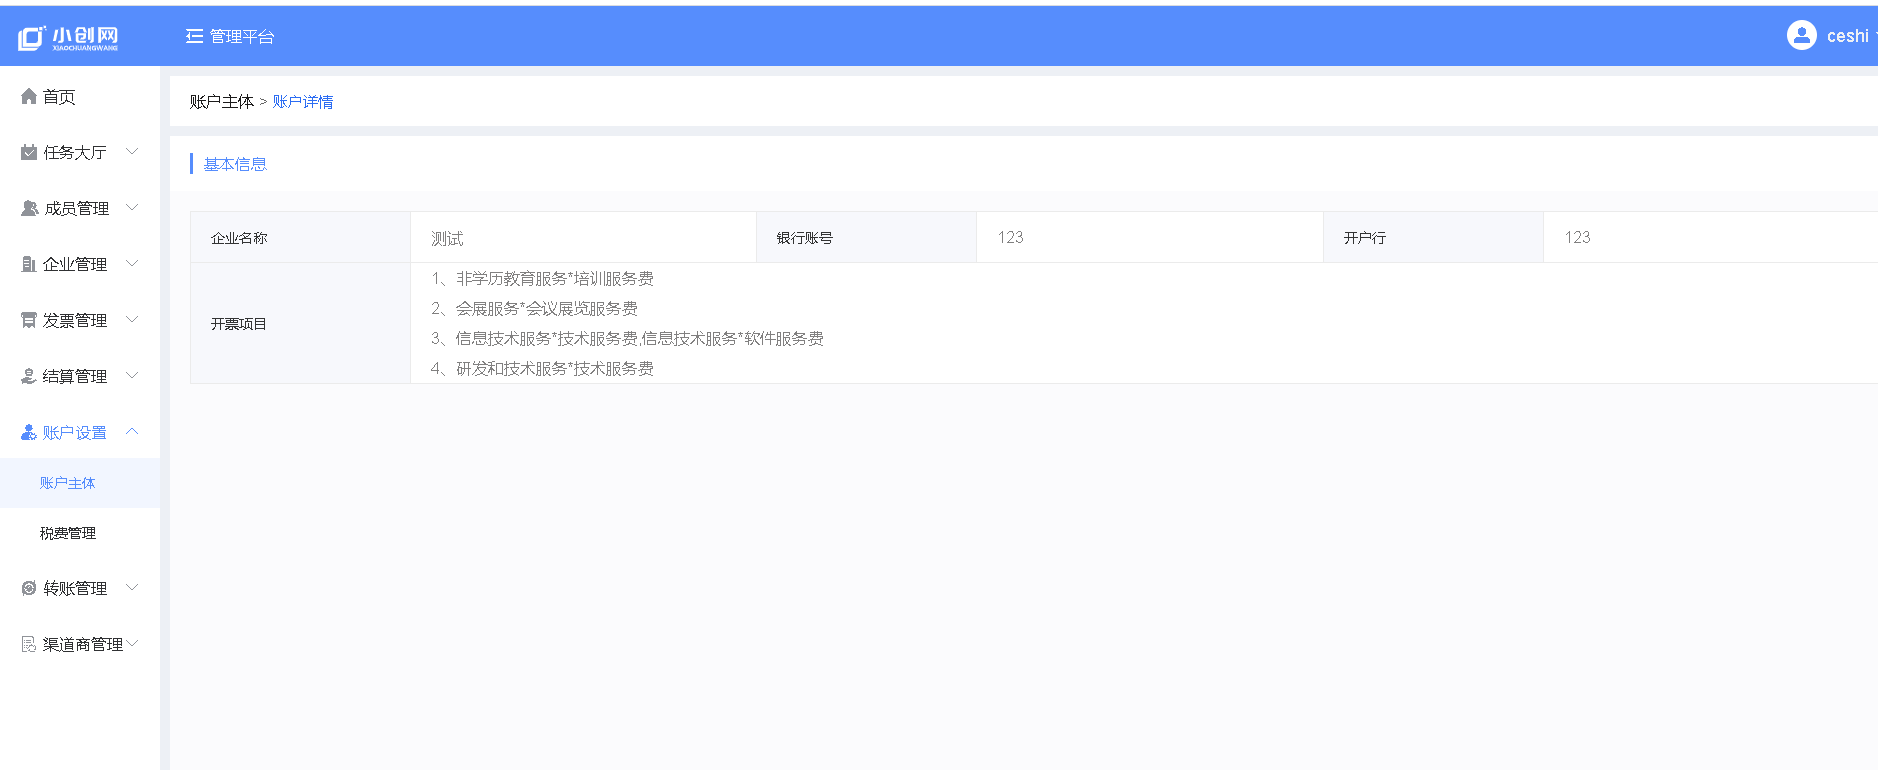The image size is (1878, 770).
Task: Click the 企业管理 building icon
Action: (29, 265)
